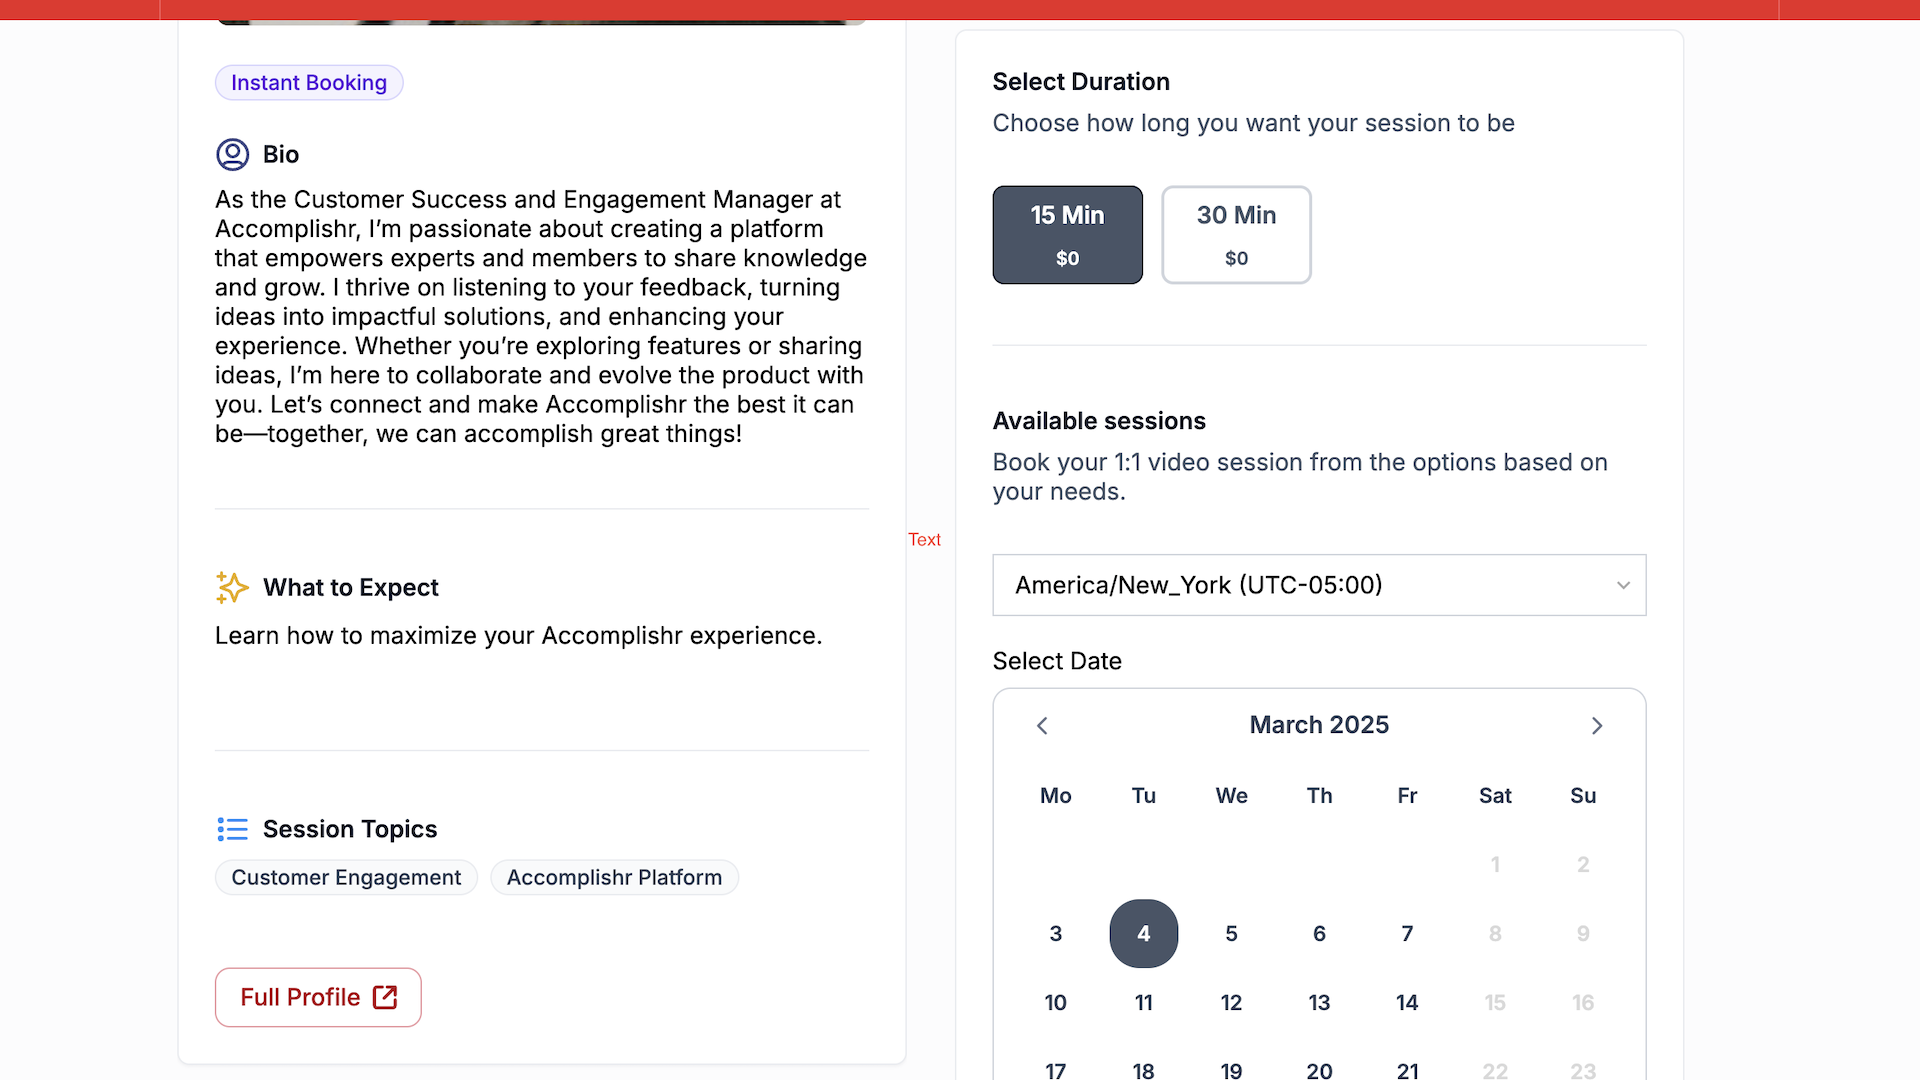The height and width of the screenshot is (1080, 1920).
Task: Click the disabled March 2 date
Action: click(1583, 864)
